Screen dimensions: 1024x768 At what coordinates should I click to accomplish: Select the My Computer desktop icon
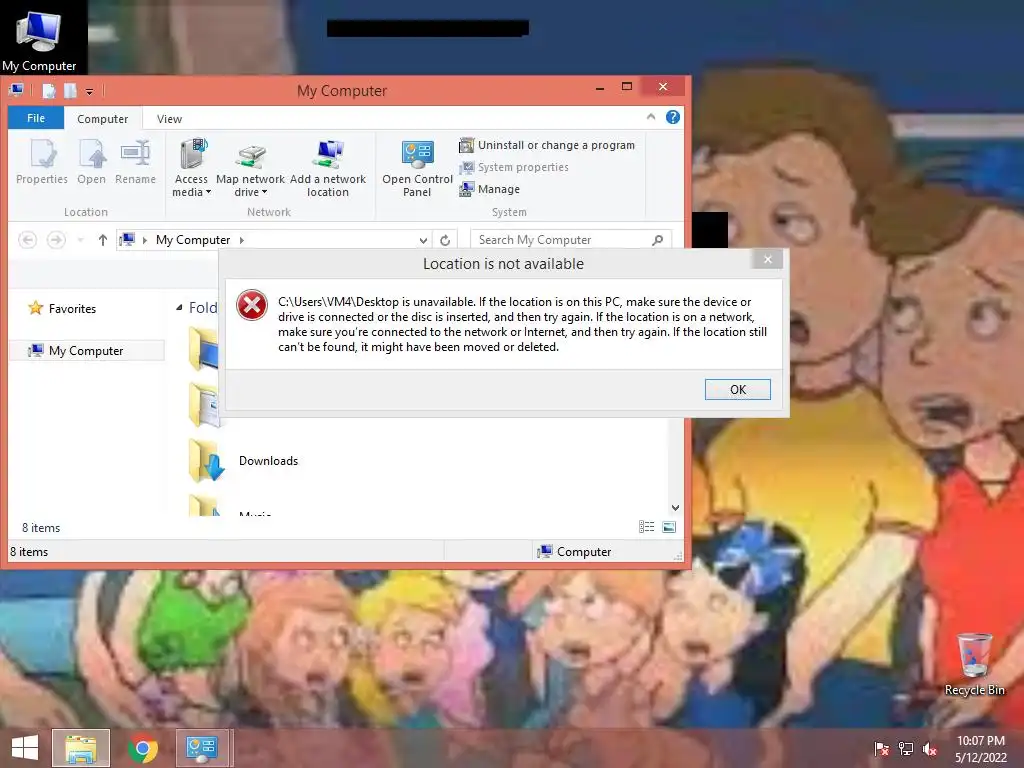pyautogui.click(x=39, y=40)
